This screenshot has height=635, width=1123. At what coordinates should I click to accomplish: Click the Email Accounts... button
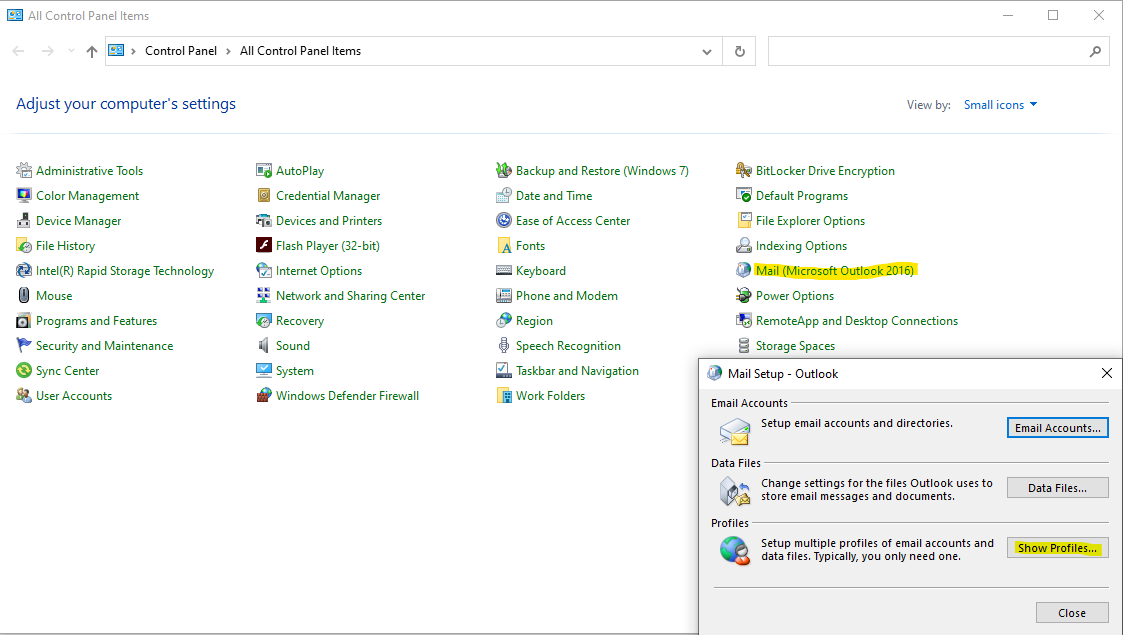[1057, 428]
